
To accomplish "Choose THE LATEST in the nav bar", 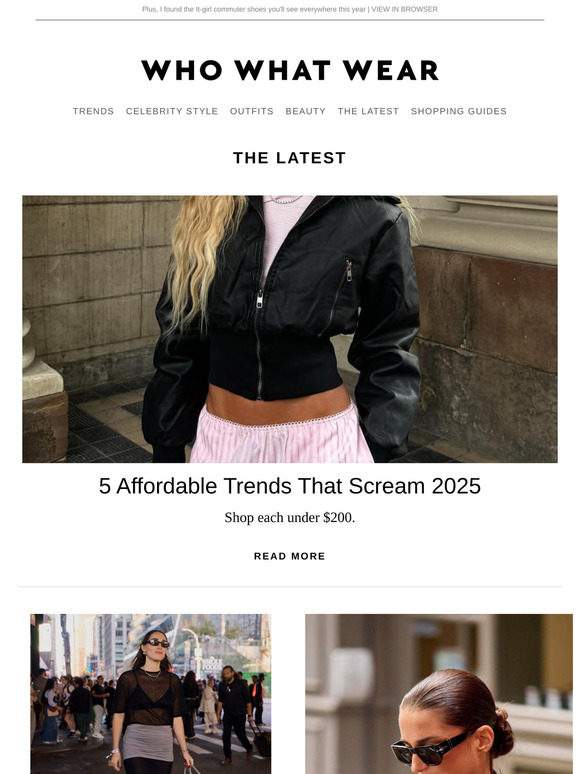I will click(368, 111).
